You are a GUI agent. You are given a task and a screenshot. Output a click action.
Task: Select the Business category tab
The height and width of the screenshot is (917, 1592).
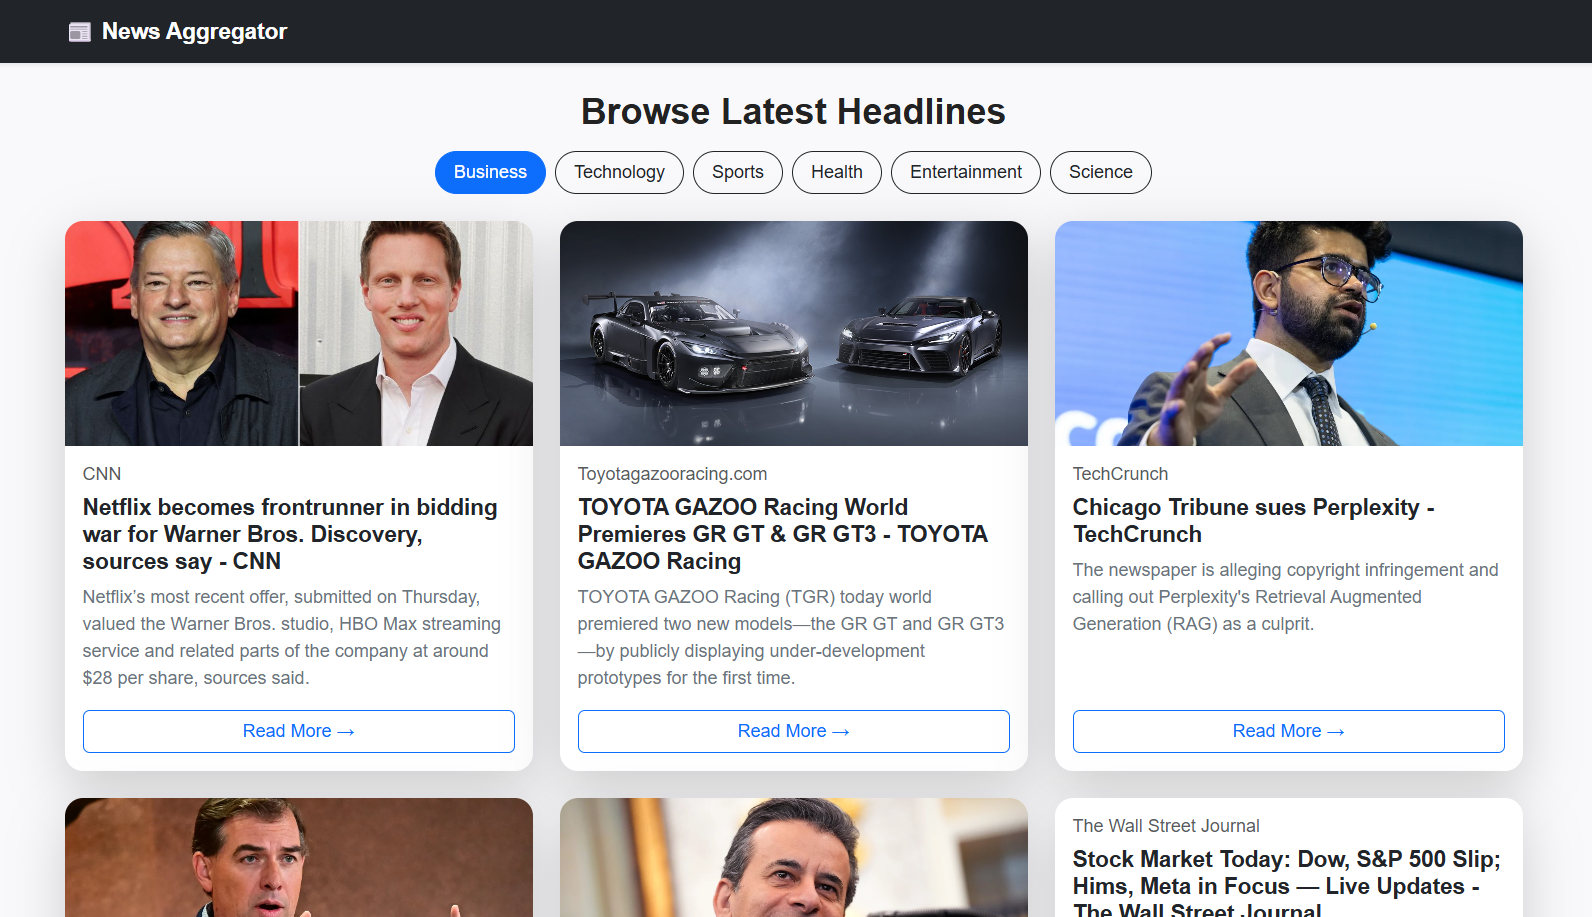(490, 172)
